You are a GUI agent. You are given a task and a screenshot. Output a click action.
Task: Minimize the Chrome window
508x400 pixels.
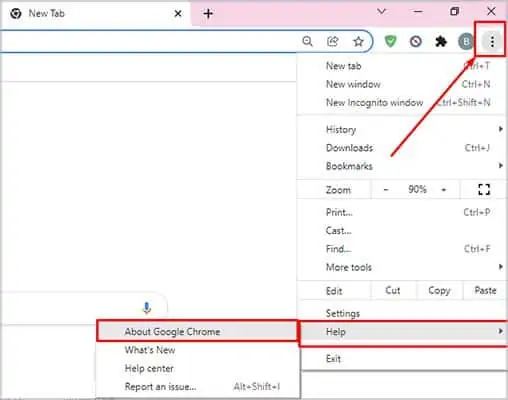tap(418, 12)
